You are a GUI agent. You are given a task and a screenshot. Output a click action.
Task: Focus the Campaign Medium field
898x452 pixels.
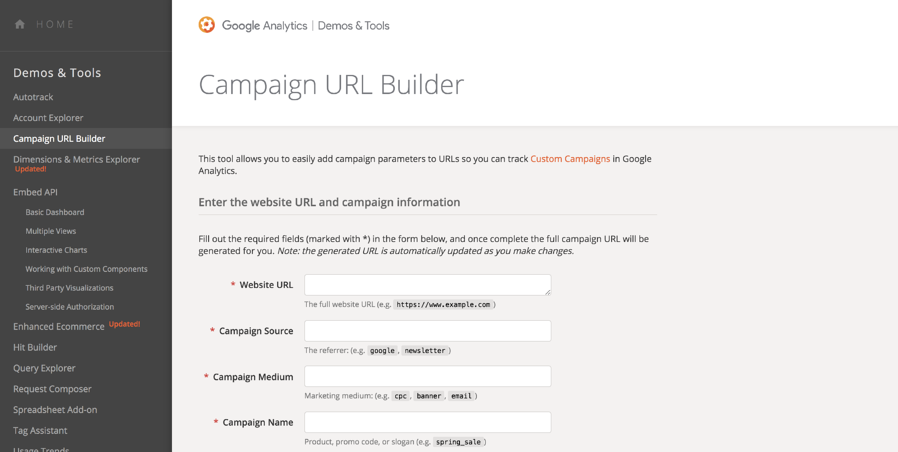pyautogui.click(x=428, y=376)
